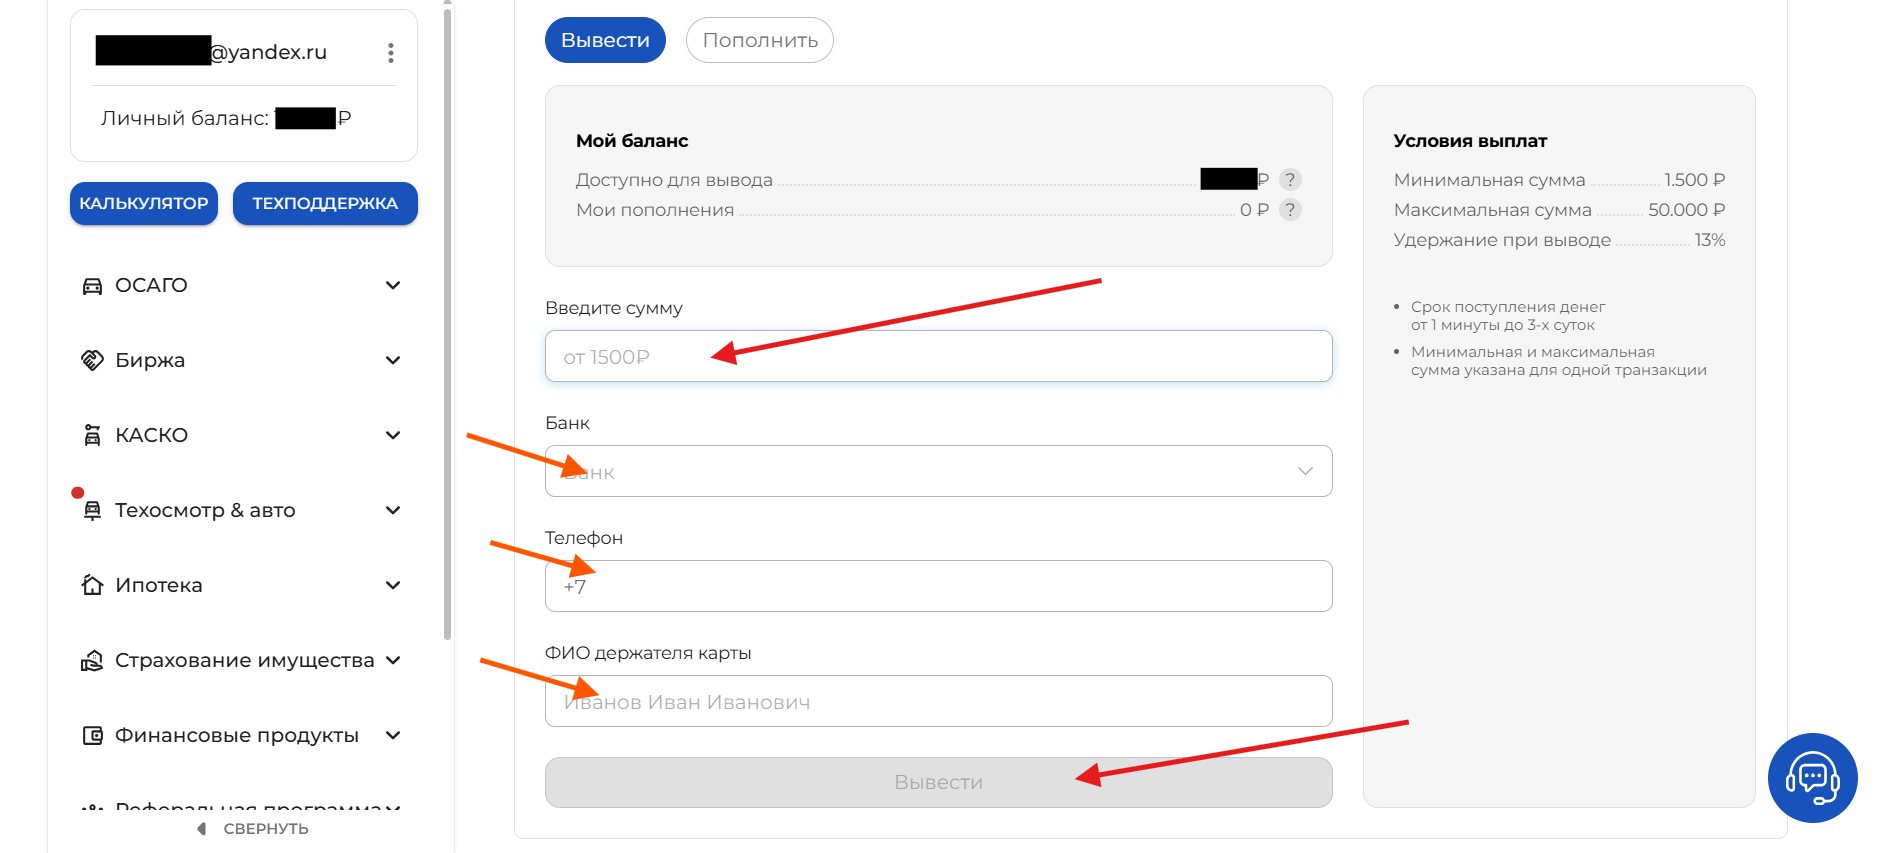Image resolution: width=1883 pixels, height=853 pixels.
Task: Select the Вывести tab at top
Action: [605, 41]
